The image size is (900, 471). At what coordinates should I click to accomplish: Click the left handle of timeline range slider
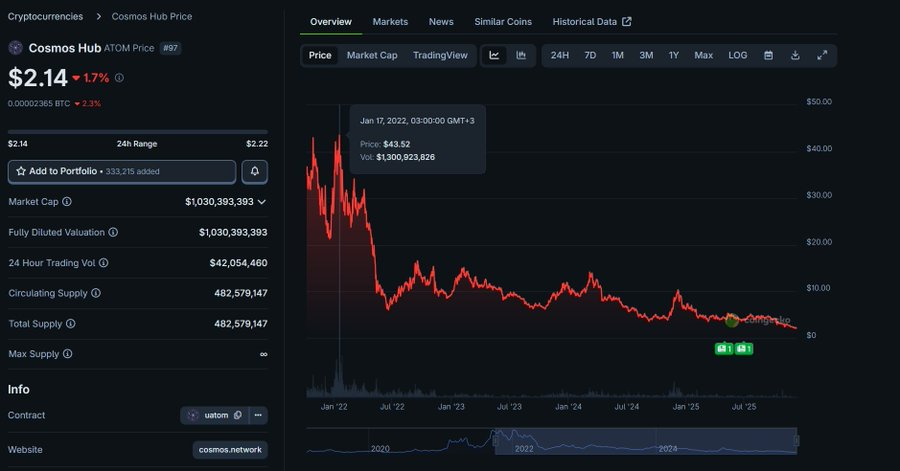click(x=495, y=440)
